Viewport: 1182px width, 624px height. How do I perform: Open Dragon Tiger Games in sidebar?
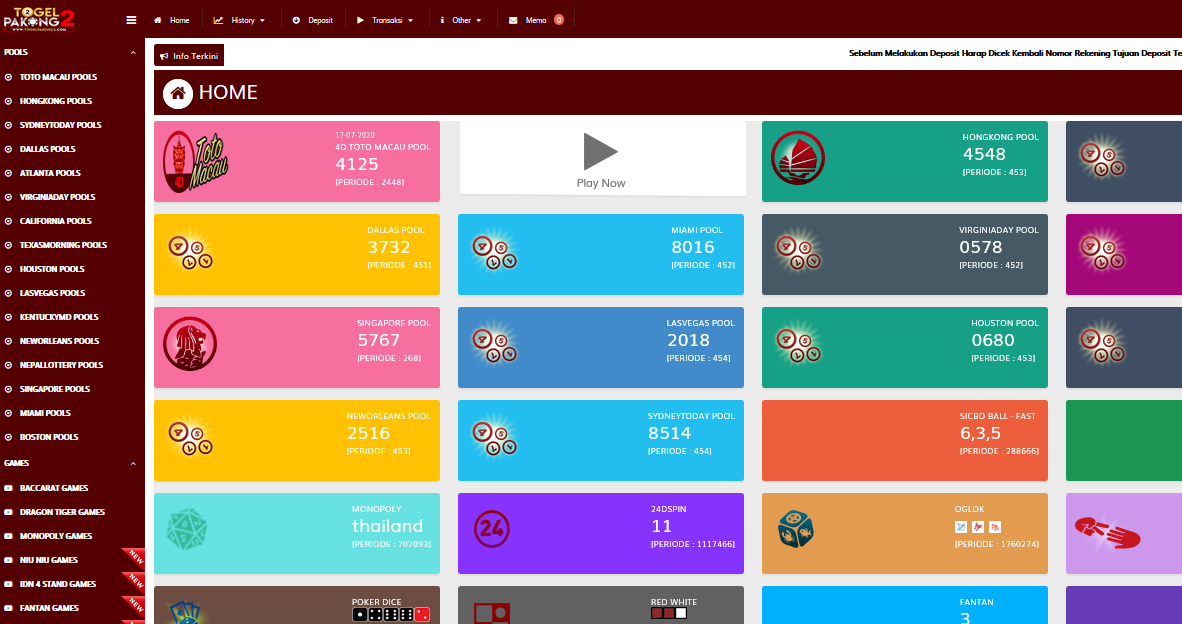click(x=62, y=512)
